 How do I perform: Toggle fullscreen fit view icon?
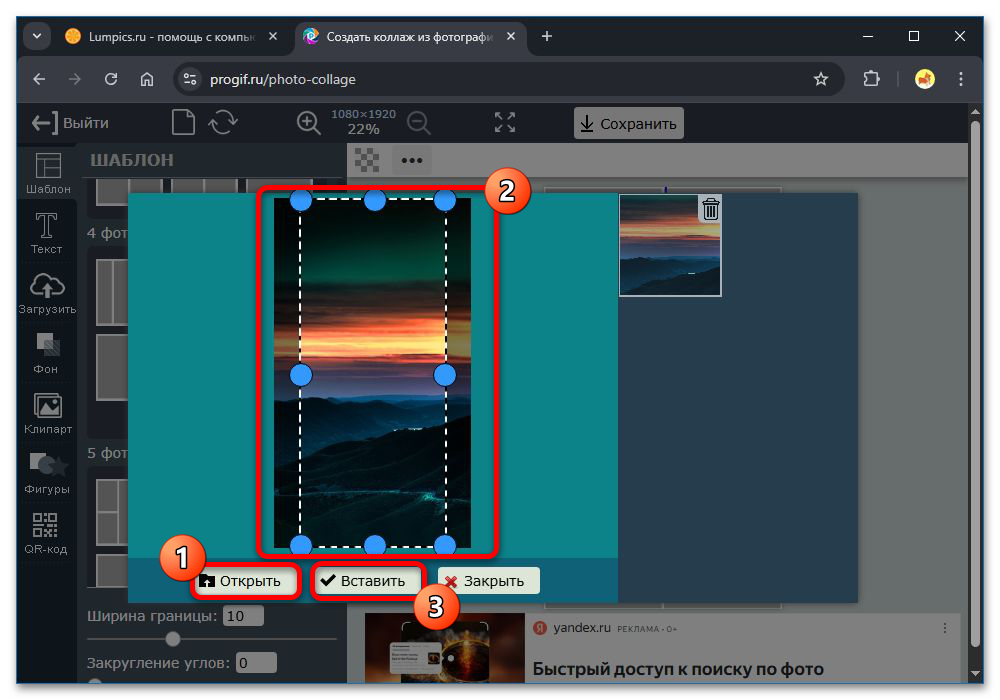[x=505, y=123]
